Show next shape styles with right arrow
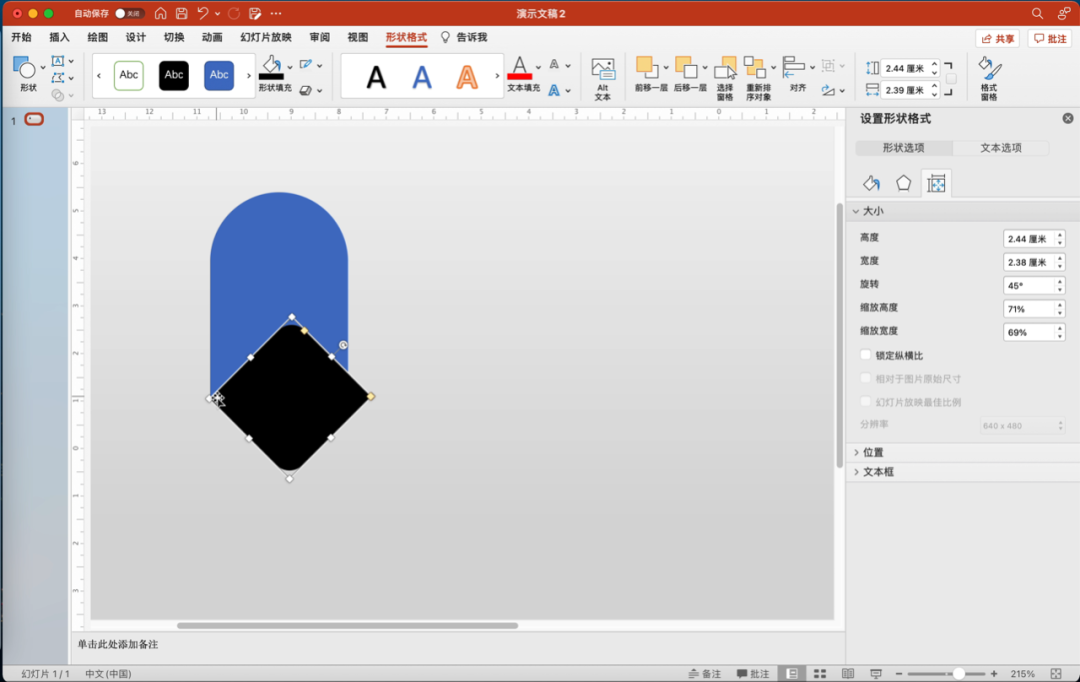Viewport: 1080px width, 682px height. click(x=249, y=75)
